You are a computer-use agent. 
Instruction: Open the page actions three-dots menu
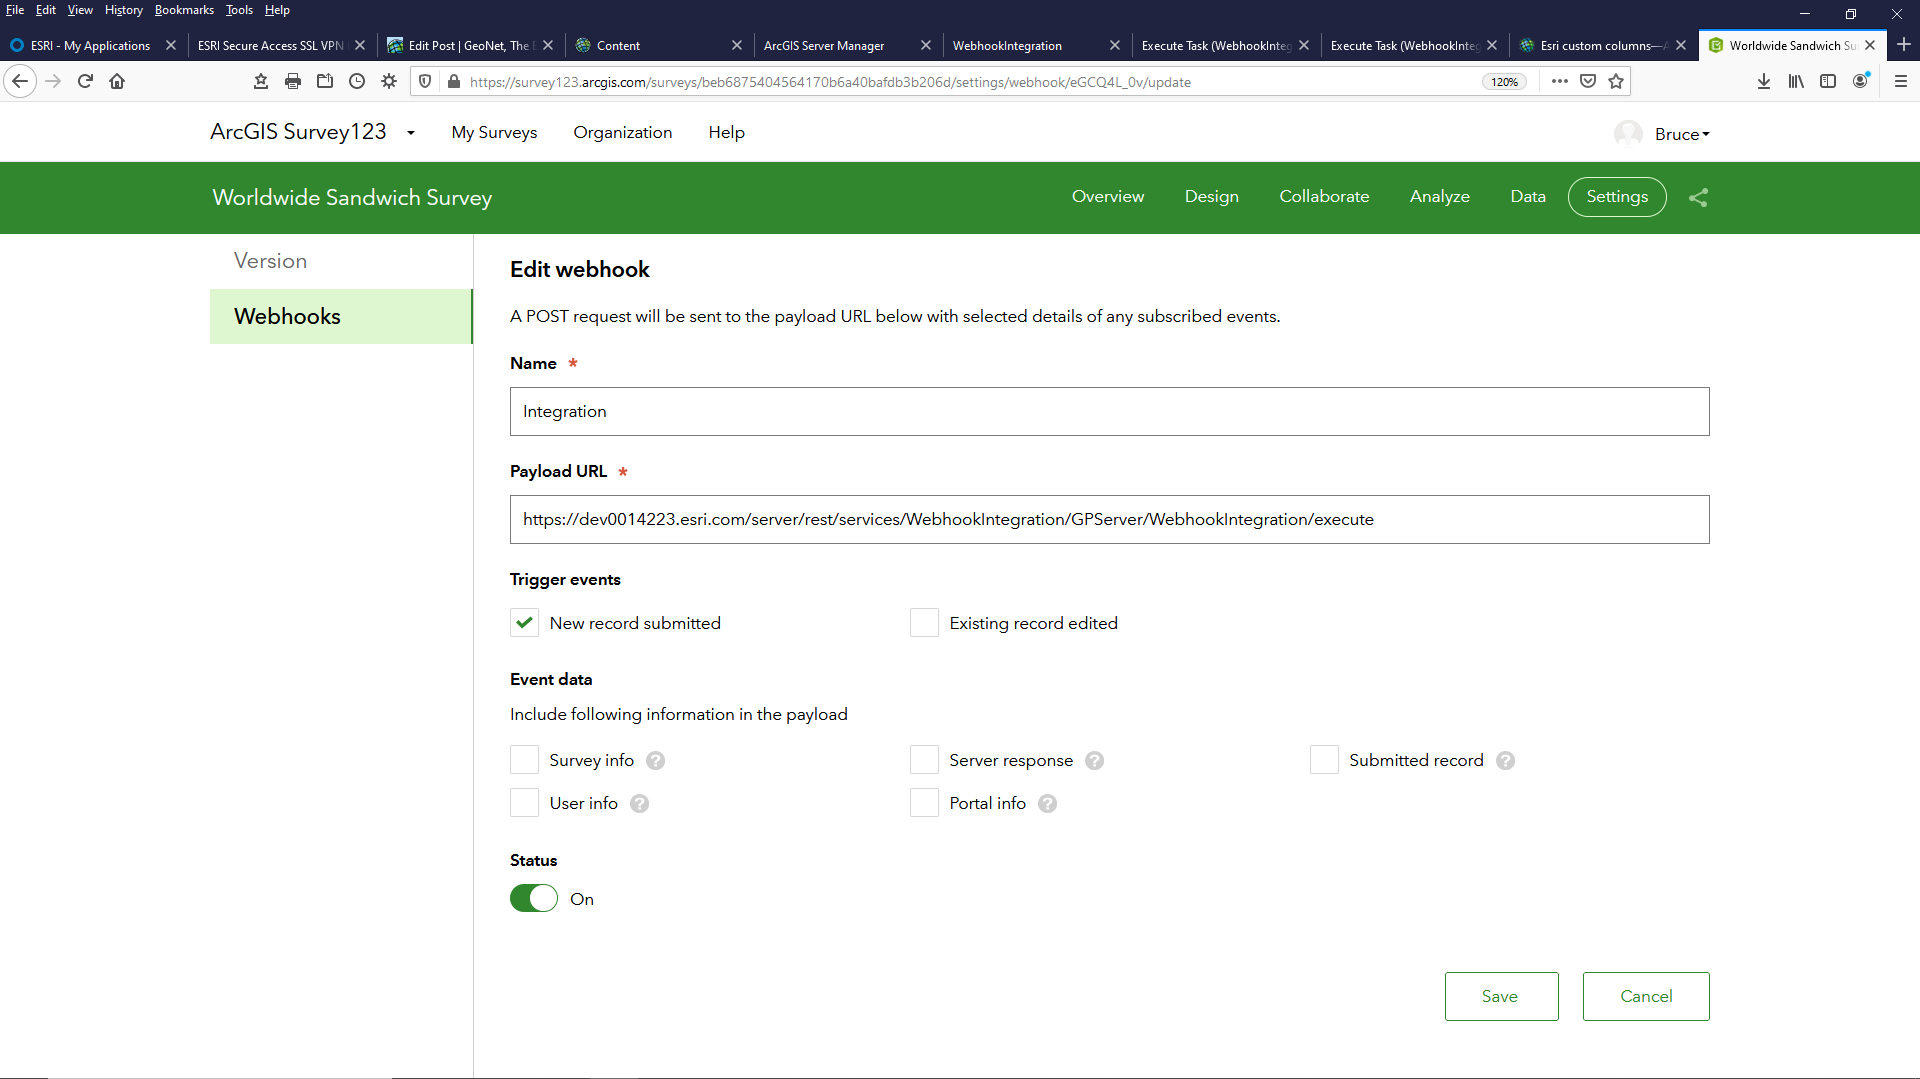(1559, 81)
